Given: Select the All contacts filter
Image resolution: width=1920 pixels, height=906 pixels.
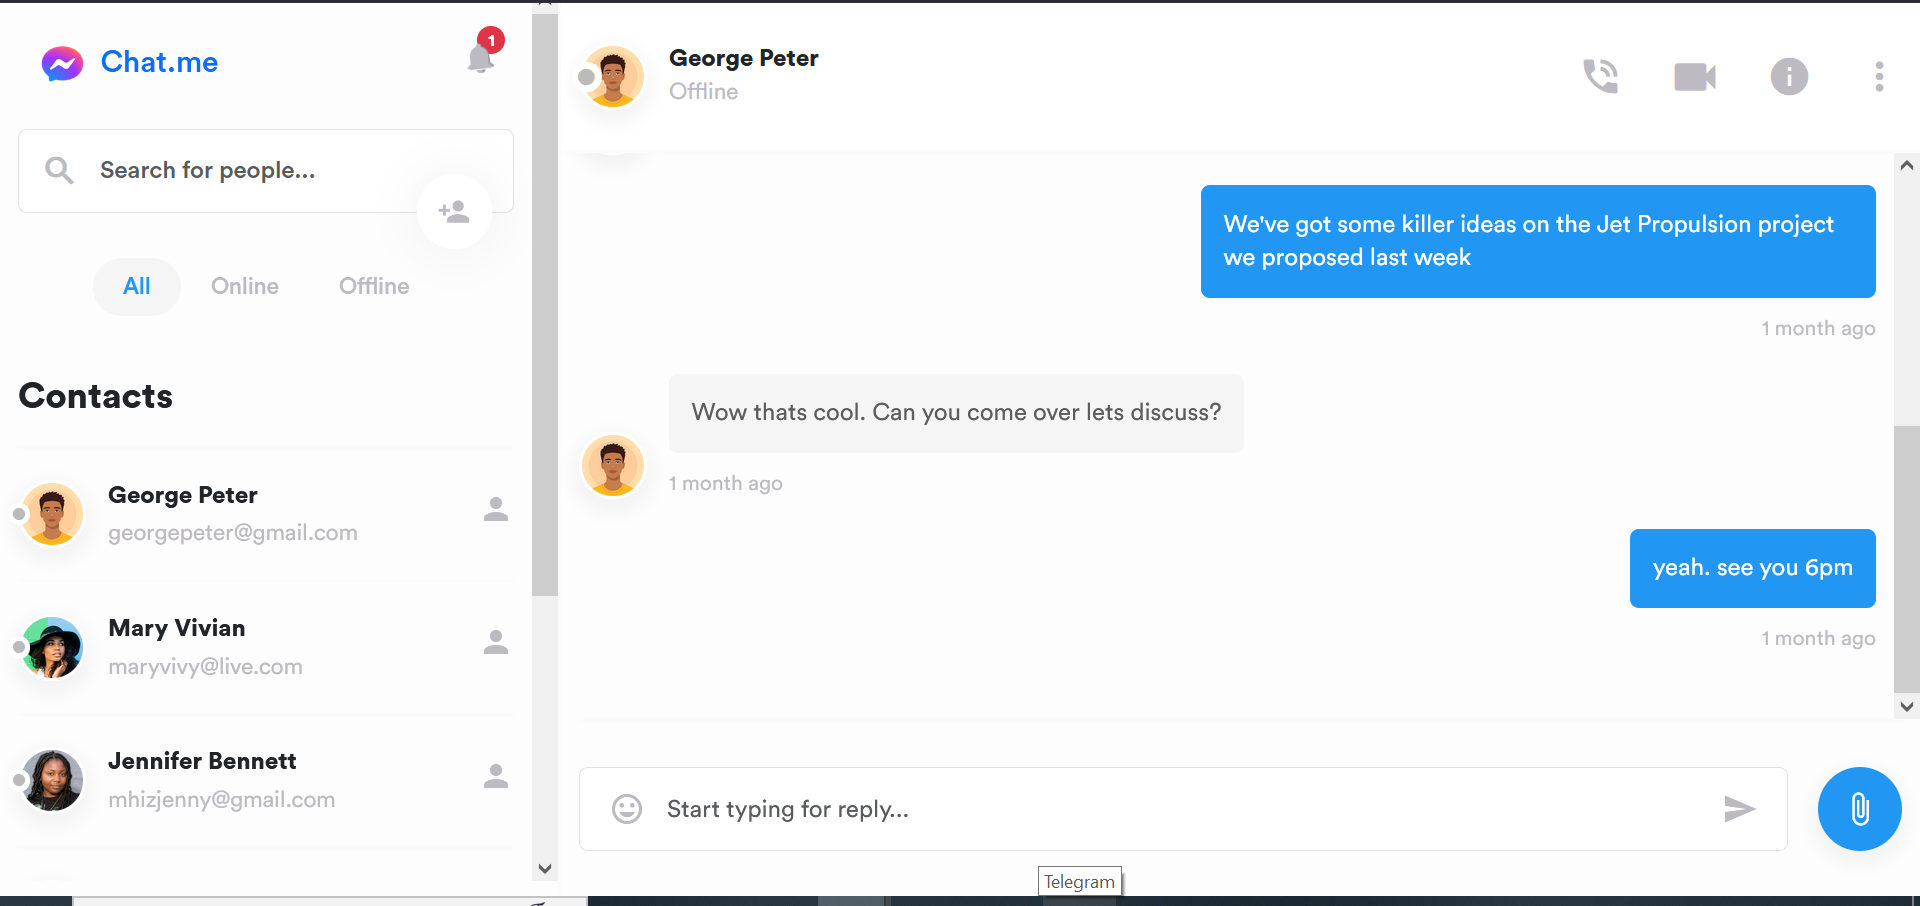Looking at the screenshot, I should [x=137, y=286].
